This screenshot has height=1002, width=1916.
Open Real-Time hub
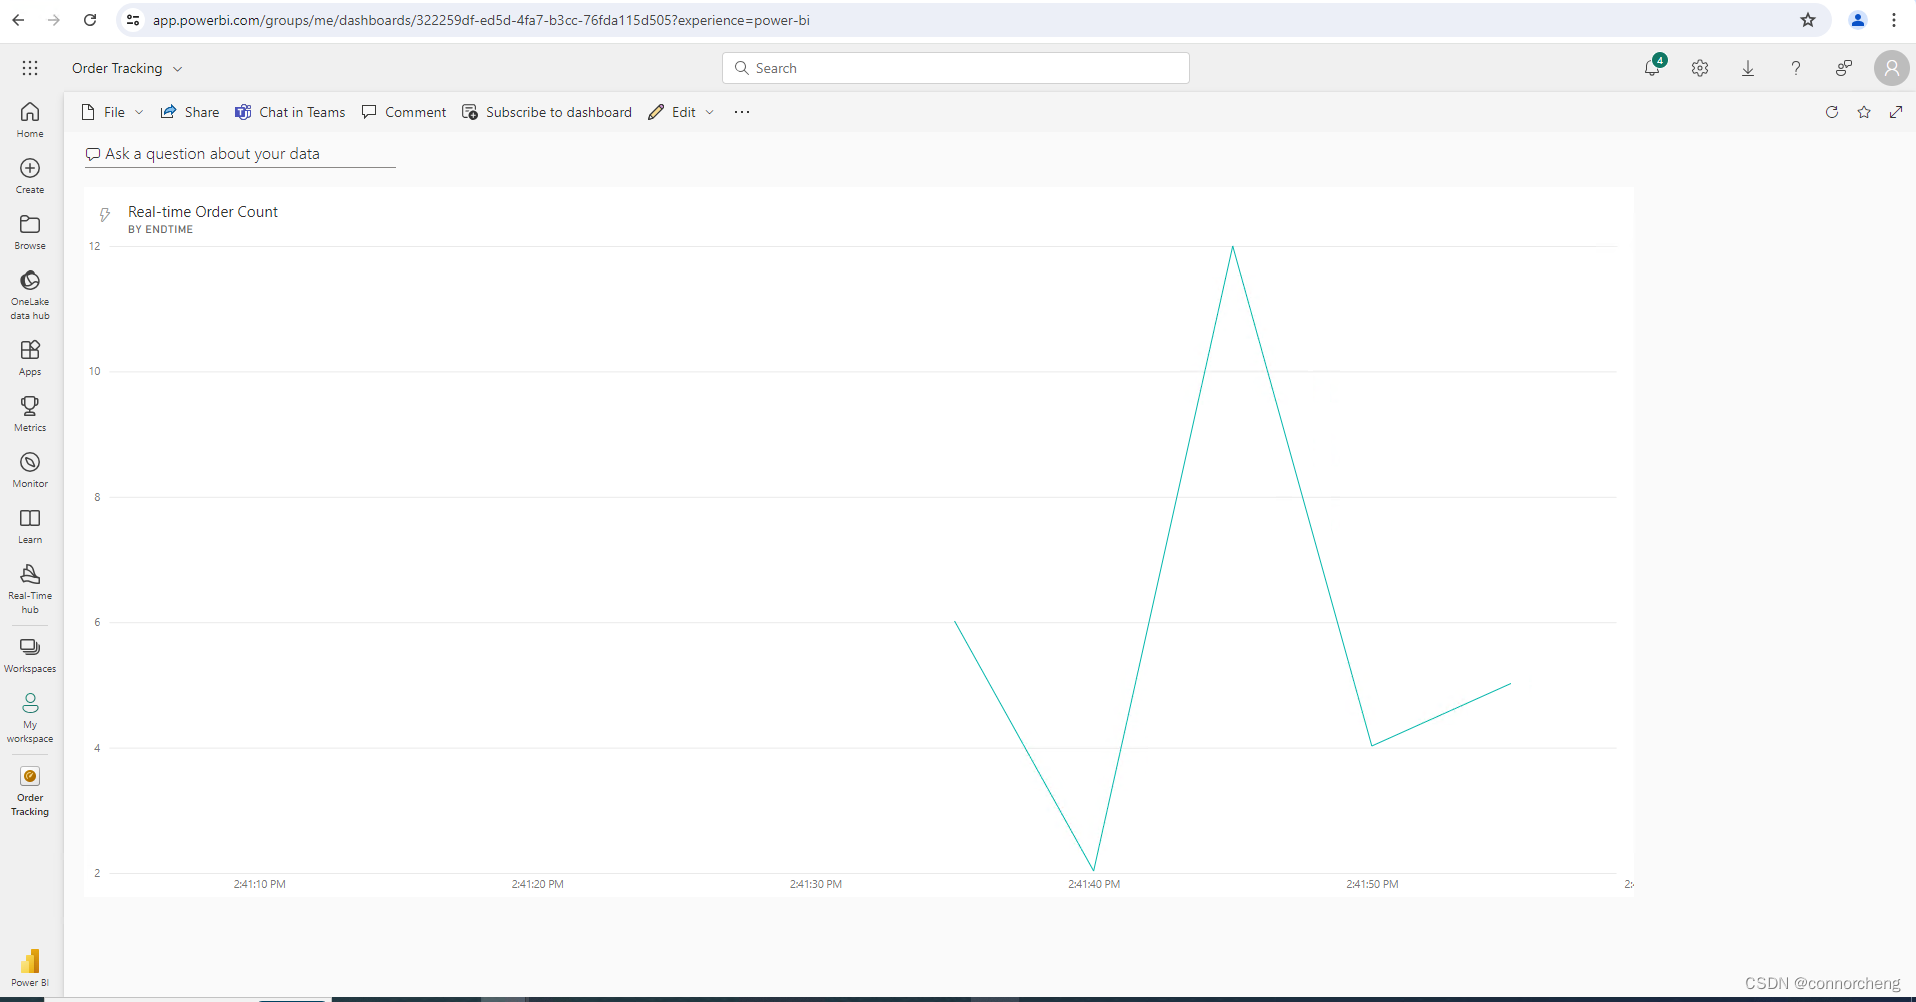tap(30, 588)
